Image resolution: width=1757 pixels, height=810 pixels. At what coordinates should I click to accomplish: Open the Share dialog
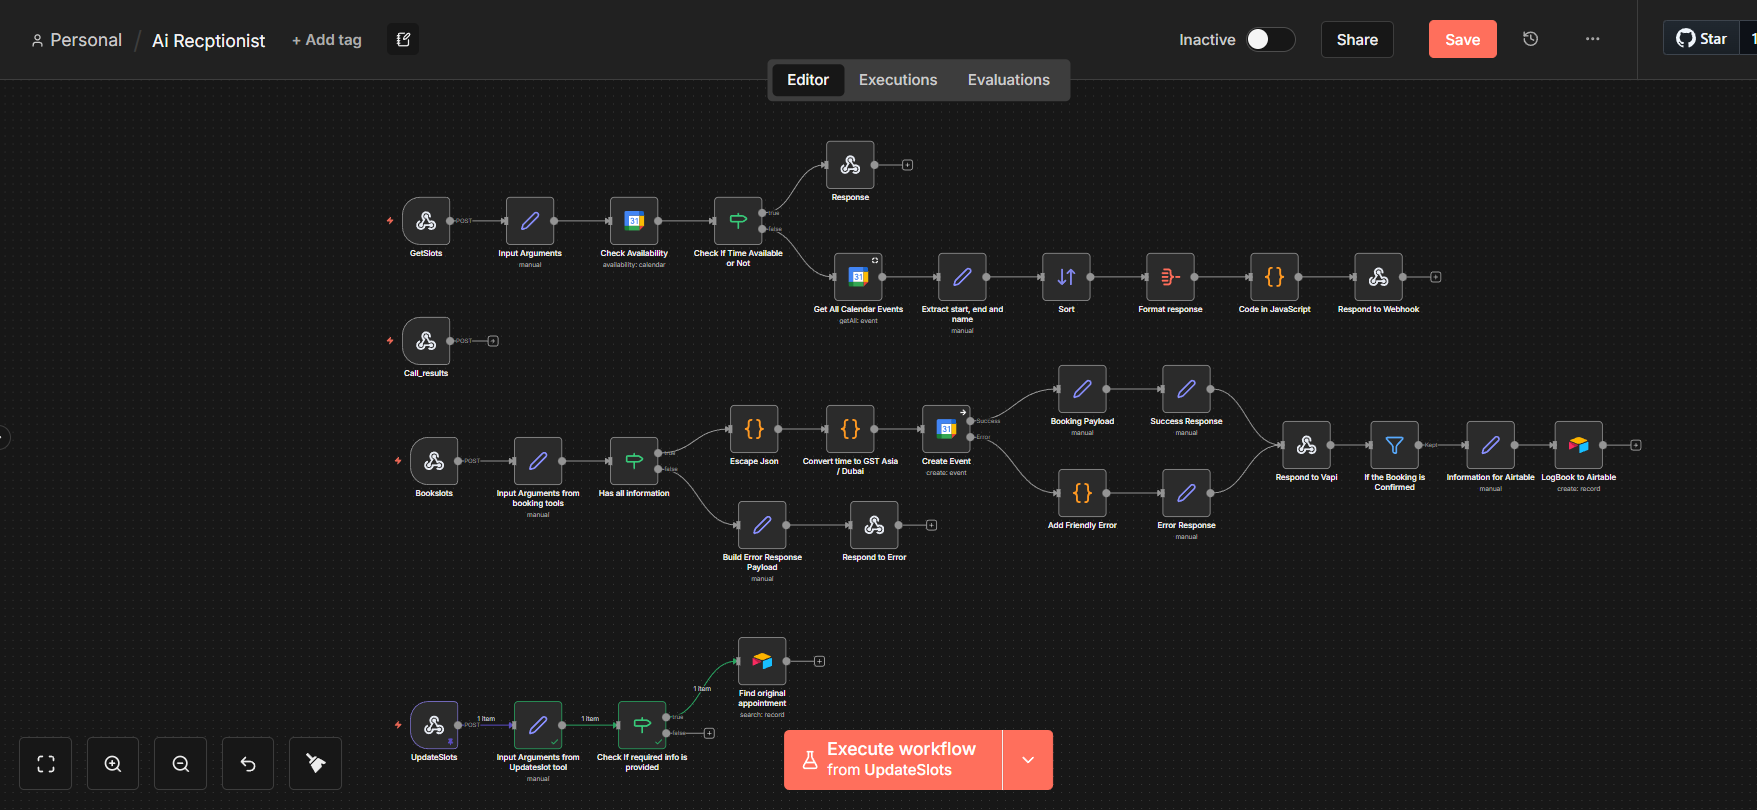pyautogui.click(x=1356, y=39)
